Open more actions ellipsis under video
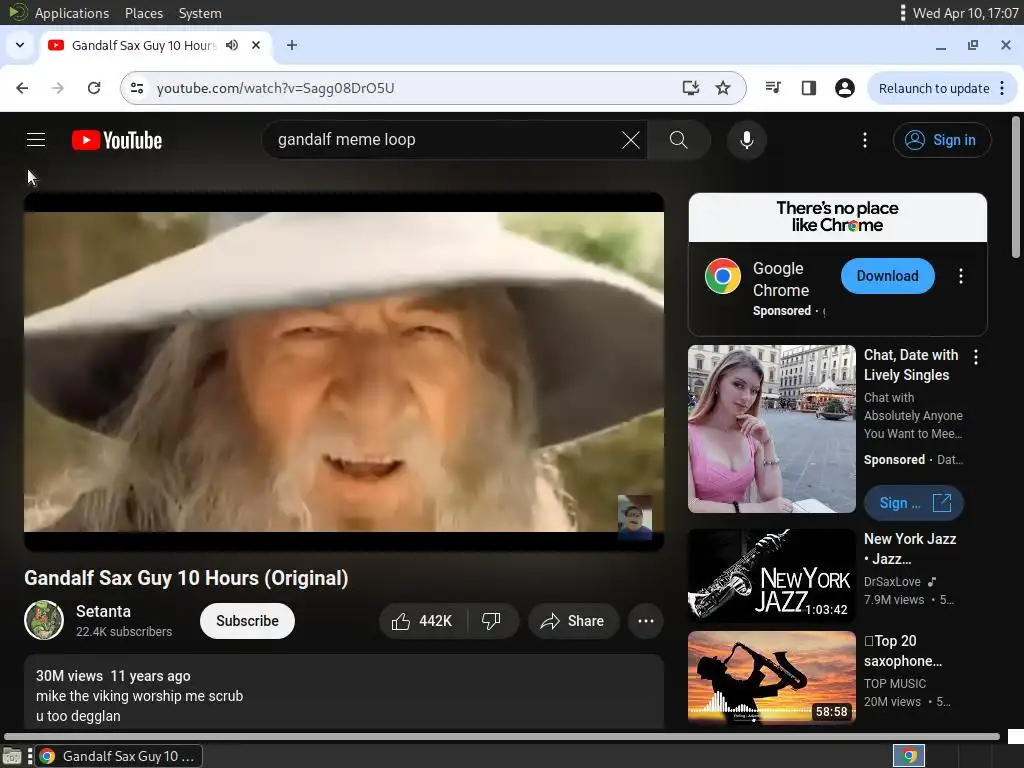Image resolution: width=1024 pixels, height=768 pixels. coord(646,621)
